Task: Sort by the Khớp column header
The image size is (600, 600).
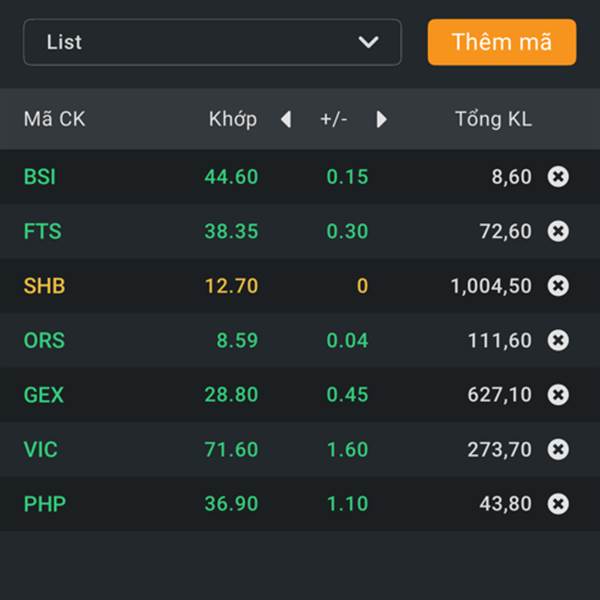Action: (233, 119)
